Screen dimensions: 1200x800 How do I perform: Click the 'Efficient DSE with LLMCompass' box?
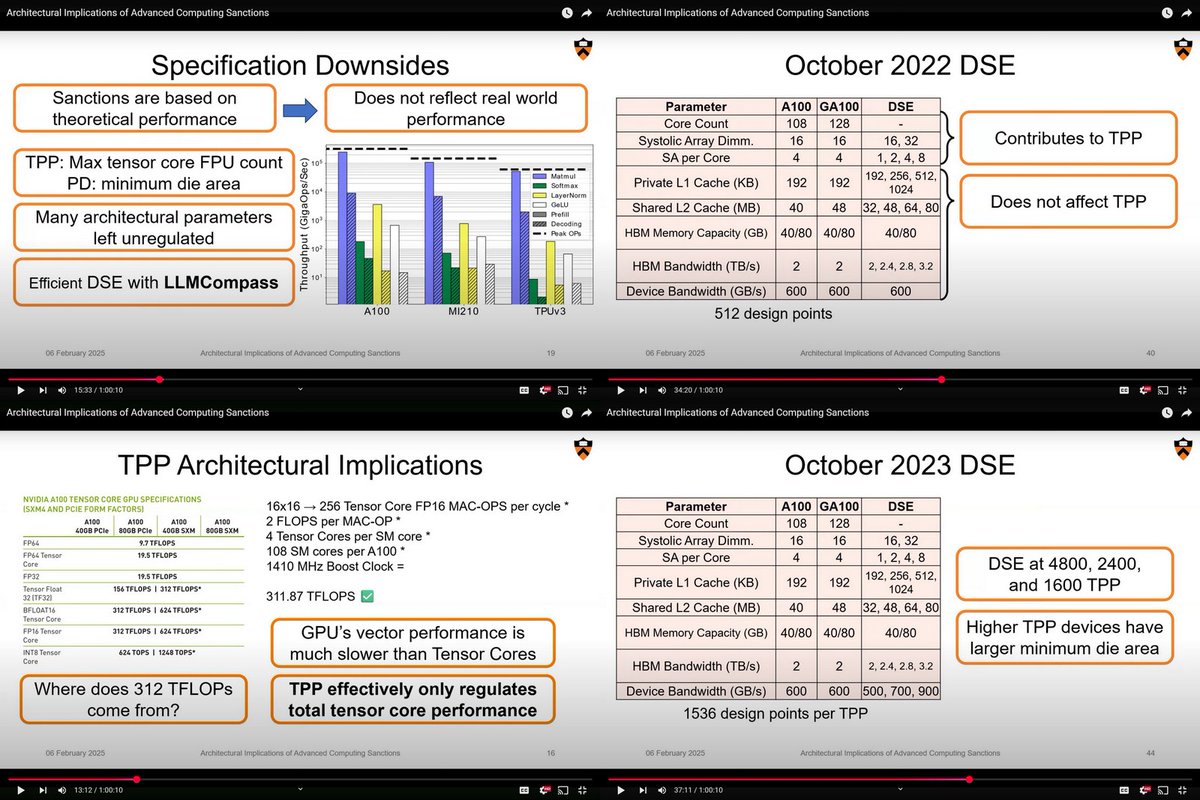[154, 282]
